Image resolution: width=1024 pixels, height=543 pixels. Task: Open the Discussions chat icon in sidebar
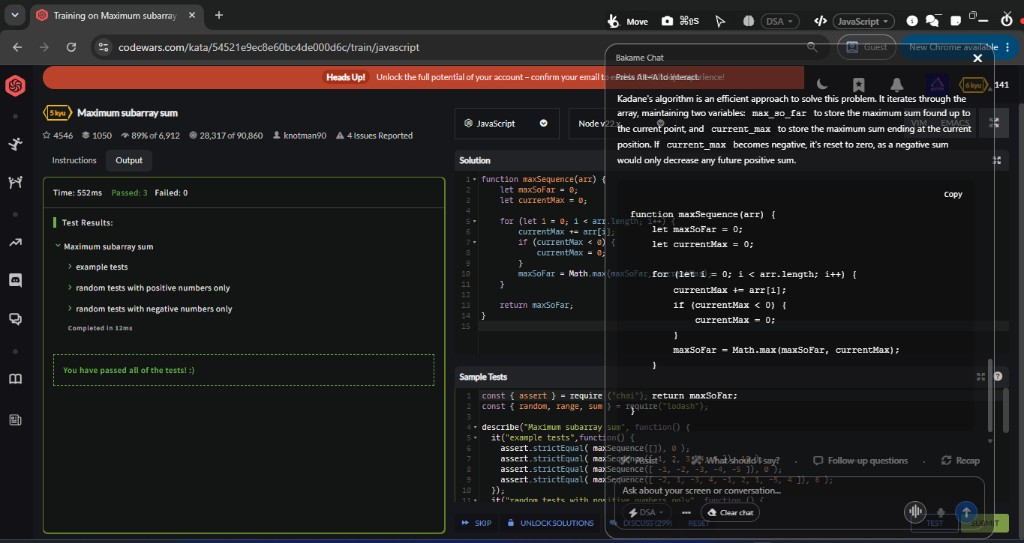[x=16, y=319]
